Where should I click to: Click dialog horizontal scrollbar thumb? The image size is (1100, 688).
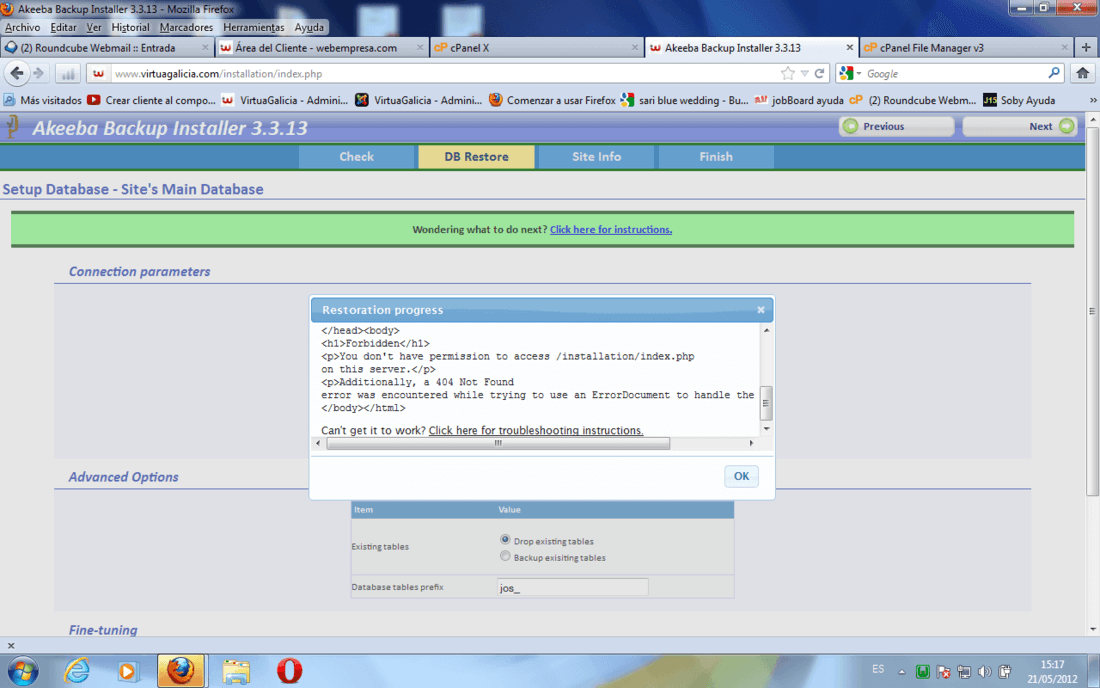(498, 443)
